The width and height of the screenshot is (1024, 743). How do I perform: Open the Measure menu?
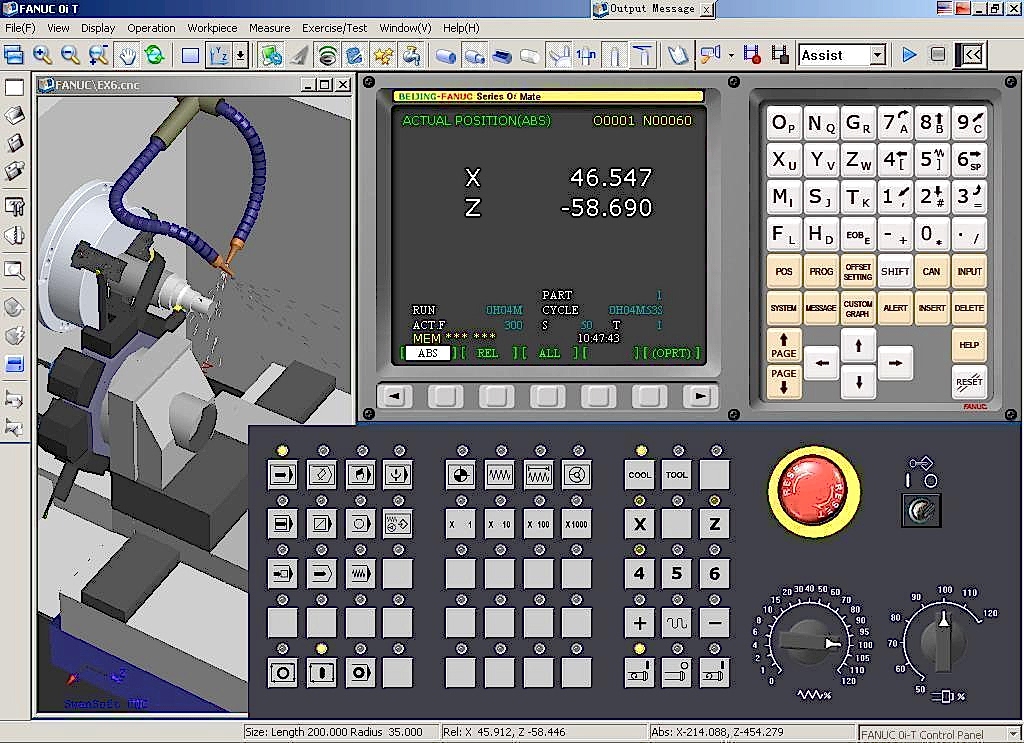pos(269,28)
